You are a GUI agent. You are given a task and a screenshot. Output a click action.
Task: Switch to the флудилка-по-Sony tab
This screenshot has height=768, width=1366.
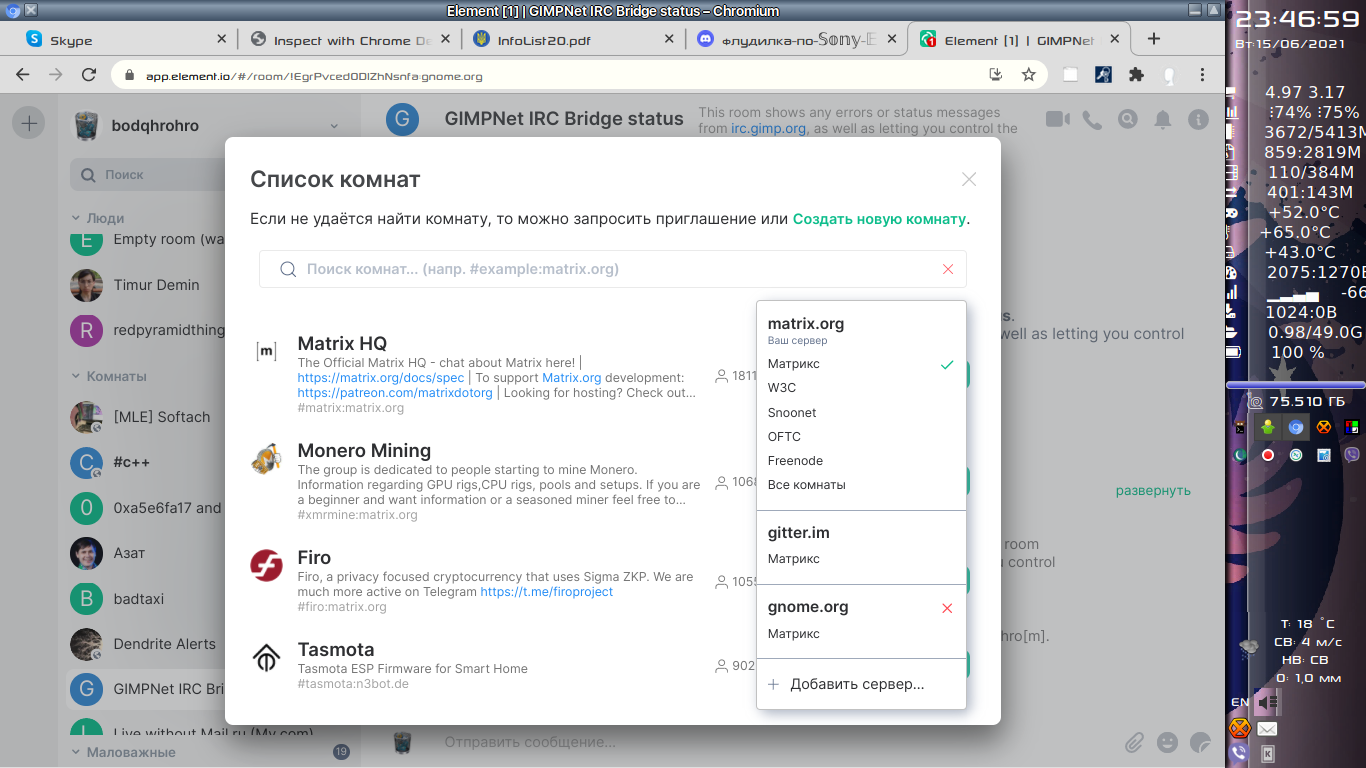[x=796, y=40]
